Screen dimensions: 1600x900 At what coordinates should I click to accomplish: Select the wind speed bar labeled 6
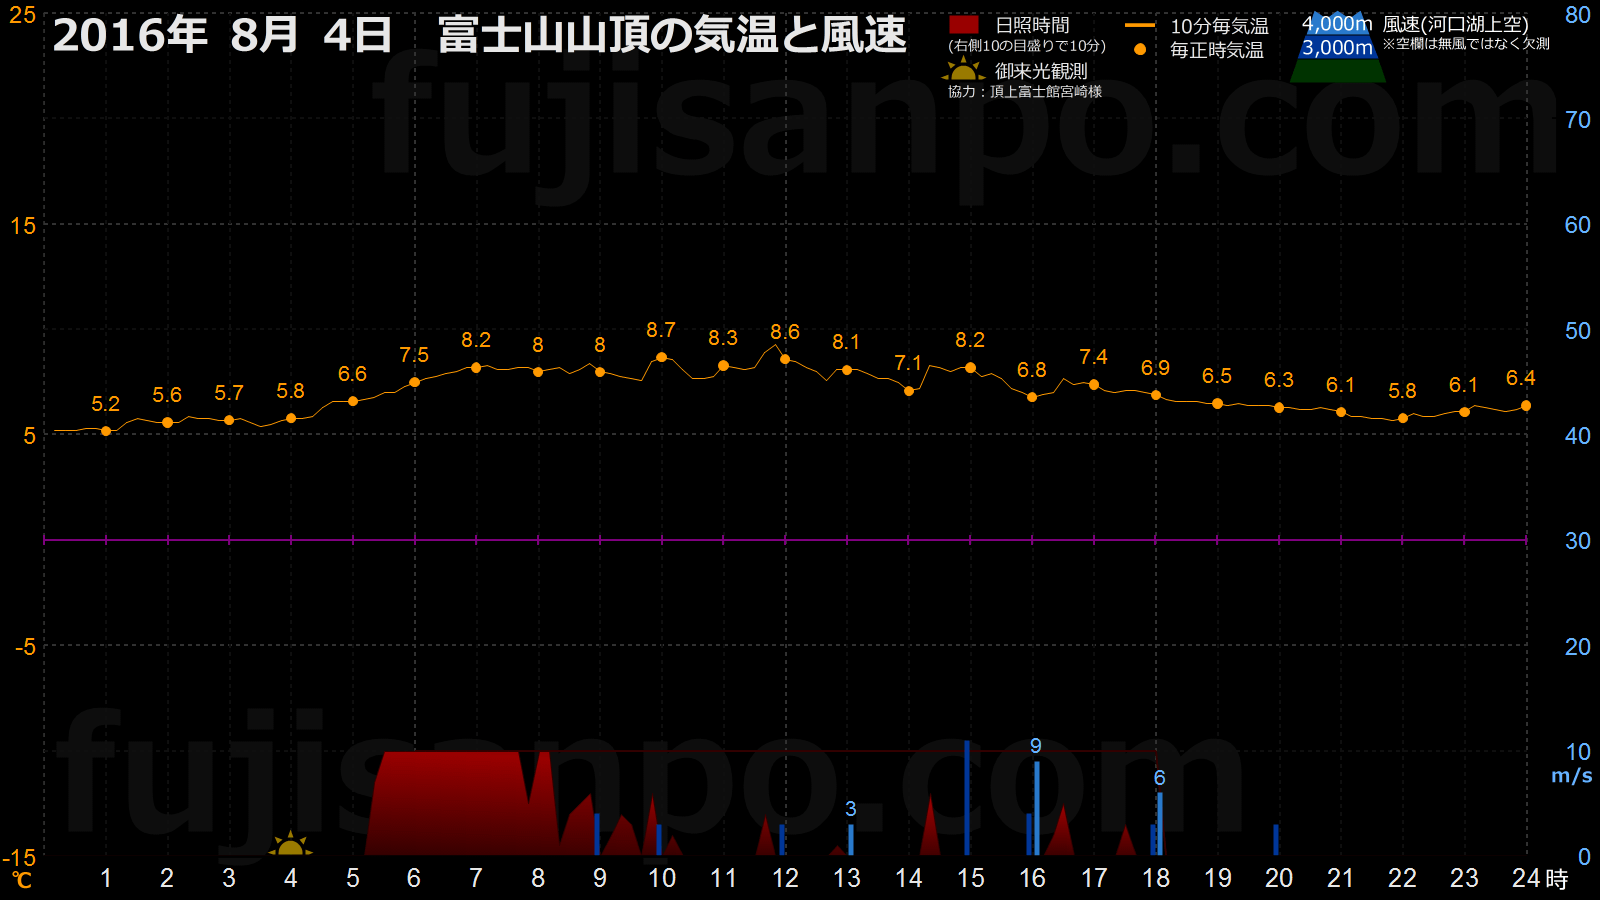pyautogui.click(x=1160, y=823)
